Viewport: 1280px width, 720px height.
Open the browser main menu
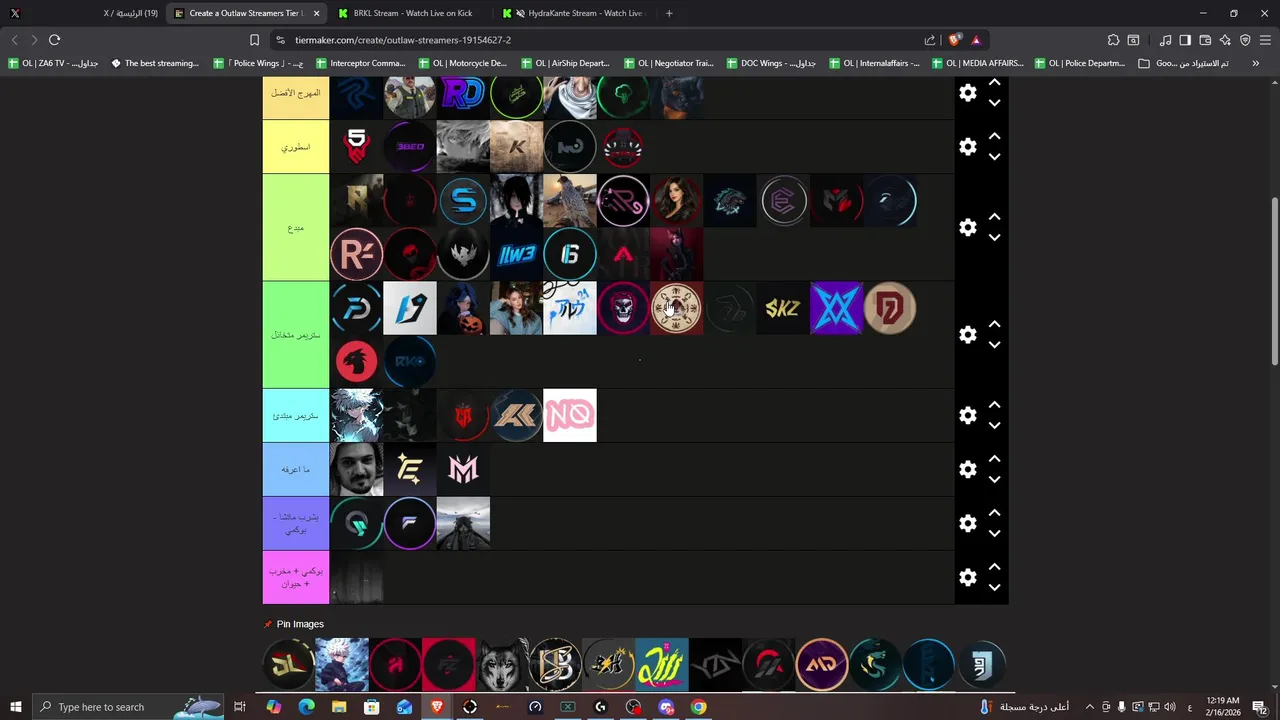1266,40
